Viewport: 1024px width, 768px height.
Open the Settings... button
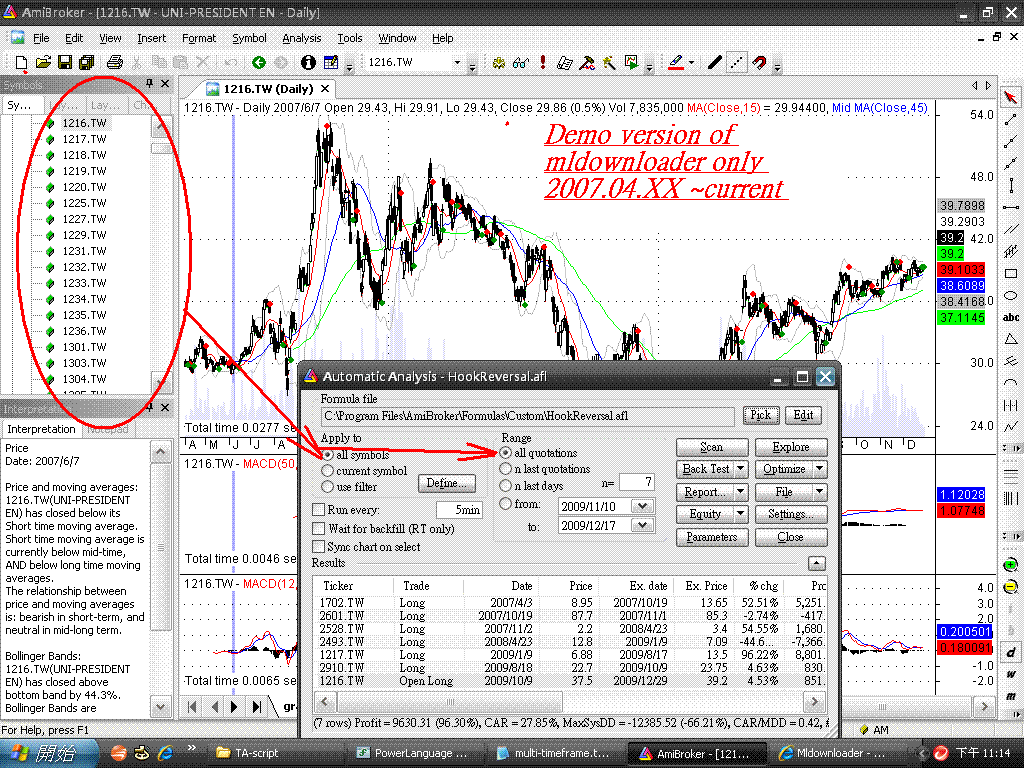tap(791, 514)
